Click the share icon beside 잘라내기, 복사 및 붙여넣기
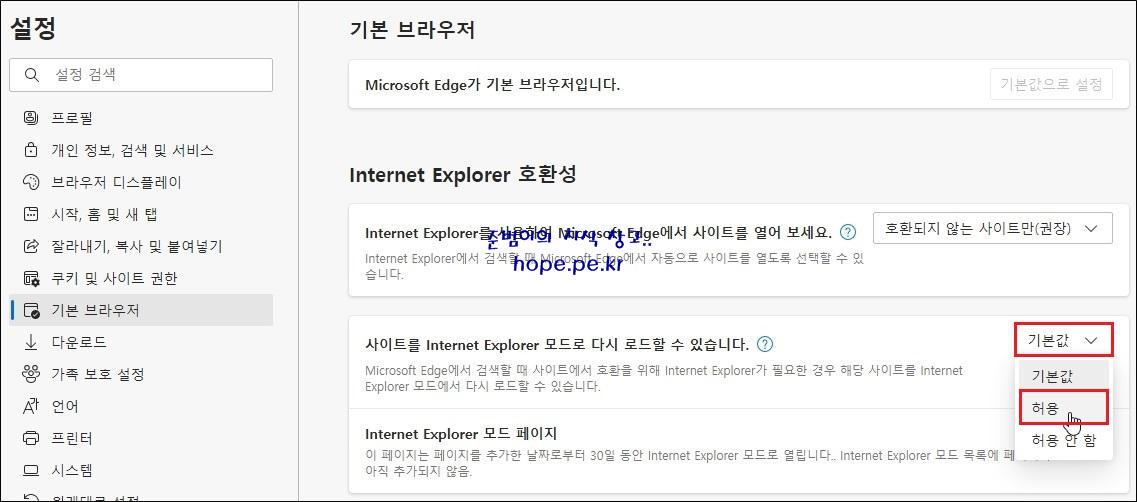 point(31,246)
